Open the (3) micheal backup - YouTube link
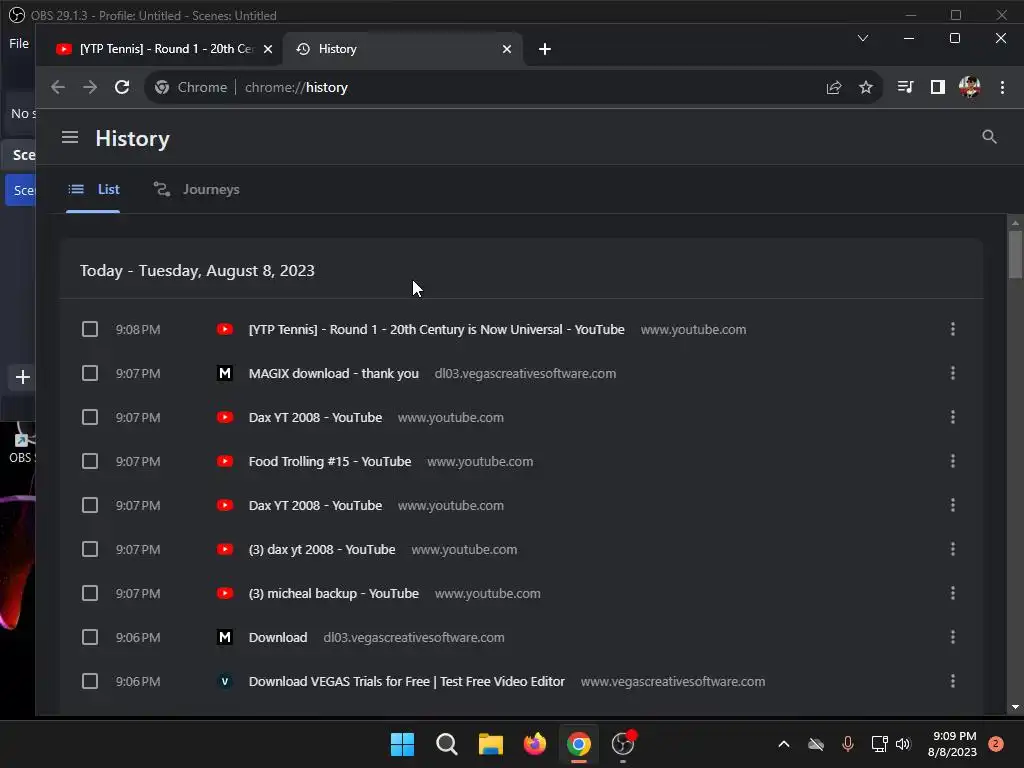Screen dimensions: 1024x768 click(x=334, y=594)
